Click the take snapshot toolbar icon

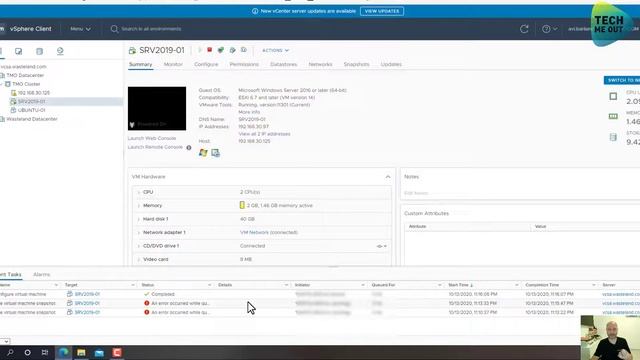244,50
